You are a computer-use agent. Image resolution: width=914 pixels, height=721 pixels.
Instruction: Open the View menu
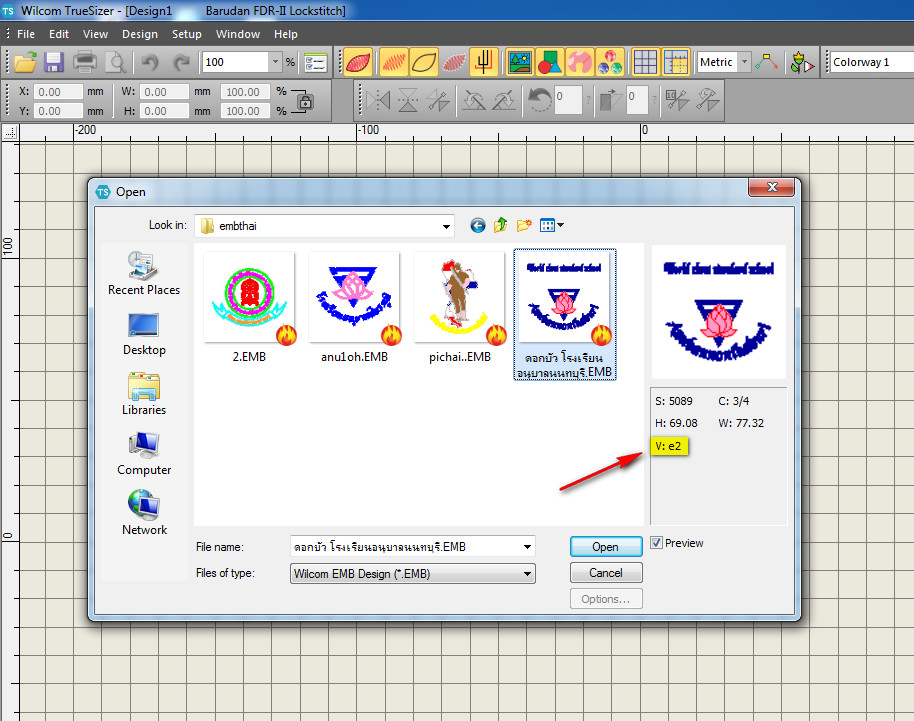pos(95,34)
